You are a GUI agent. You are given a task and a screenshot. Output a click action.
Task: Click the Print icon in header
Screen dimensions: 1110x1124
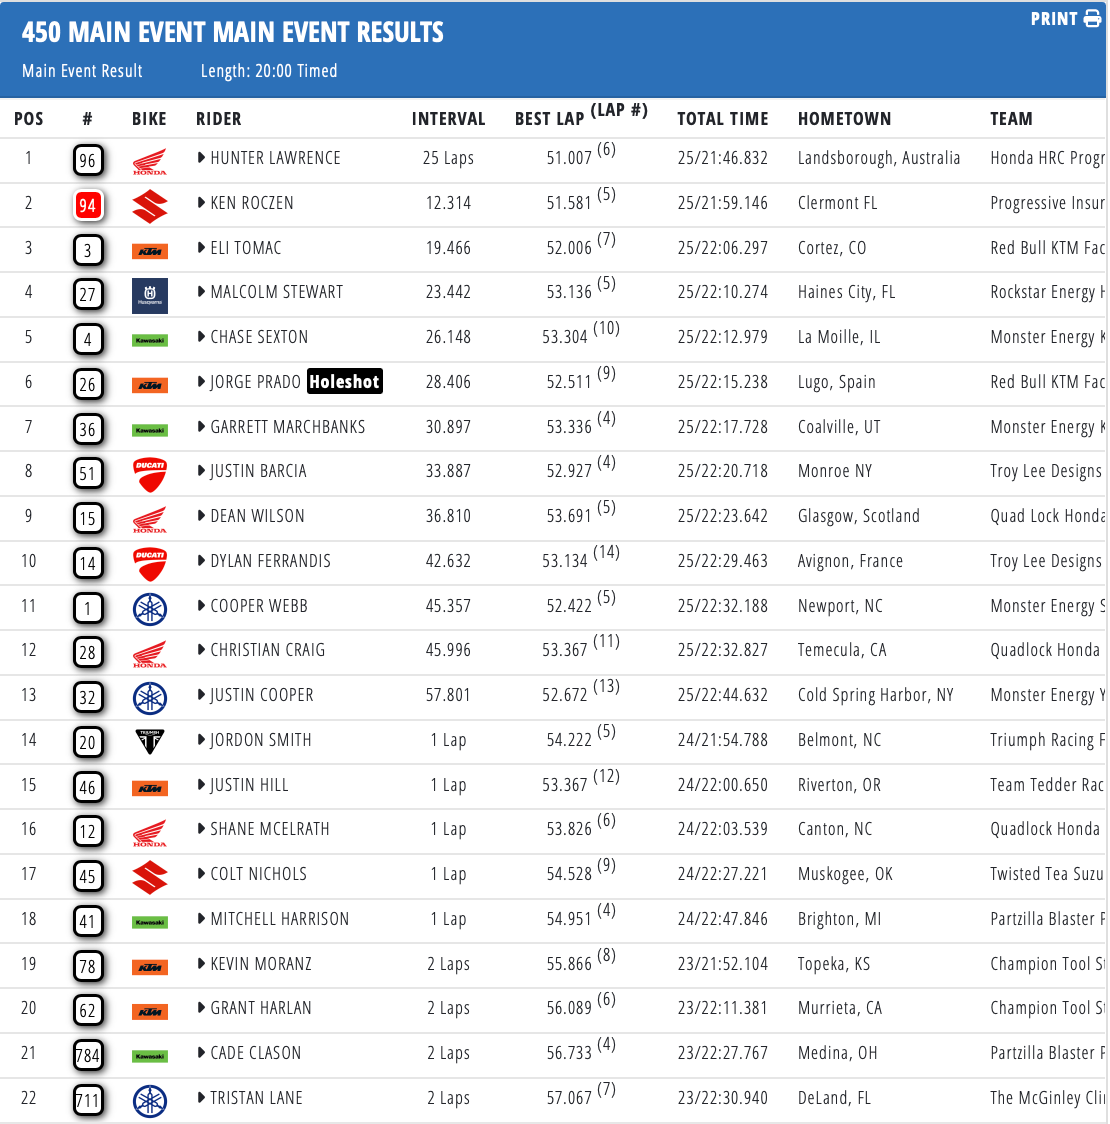point(1092,19)
